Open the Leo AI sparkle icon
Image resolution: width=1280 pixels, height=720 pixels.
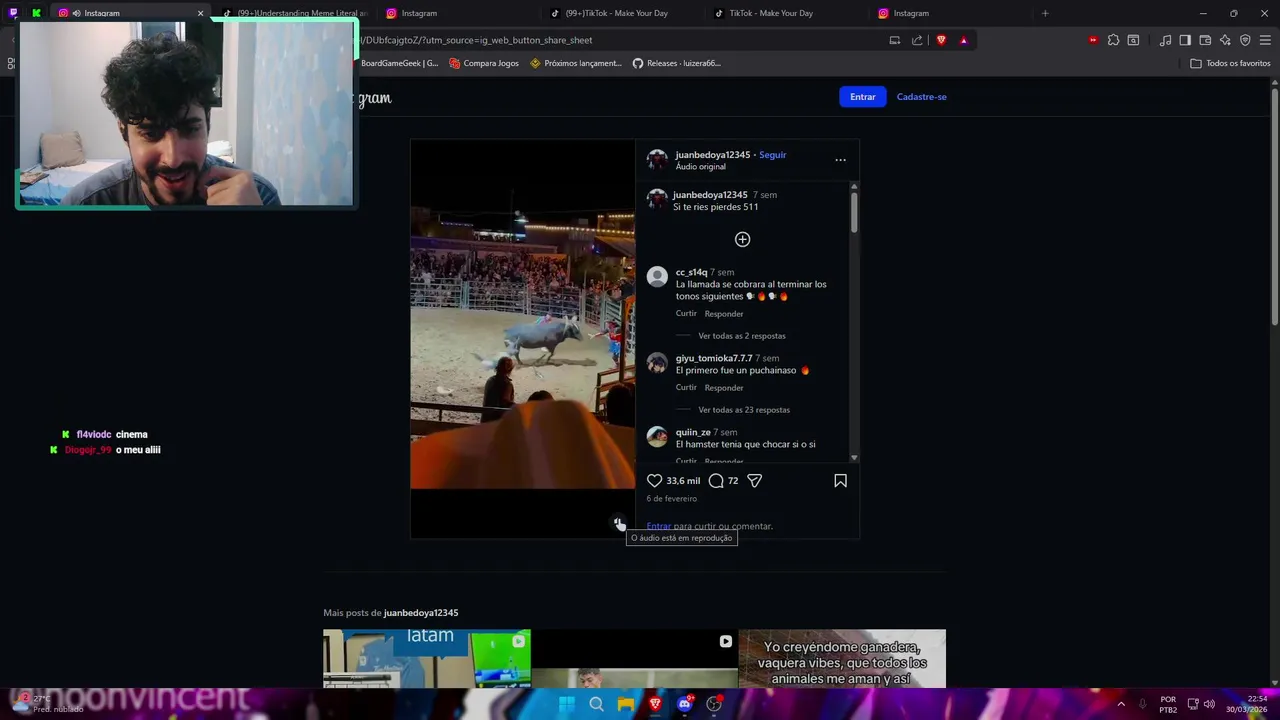pos(1225,40)
